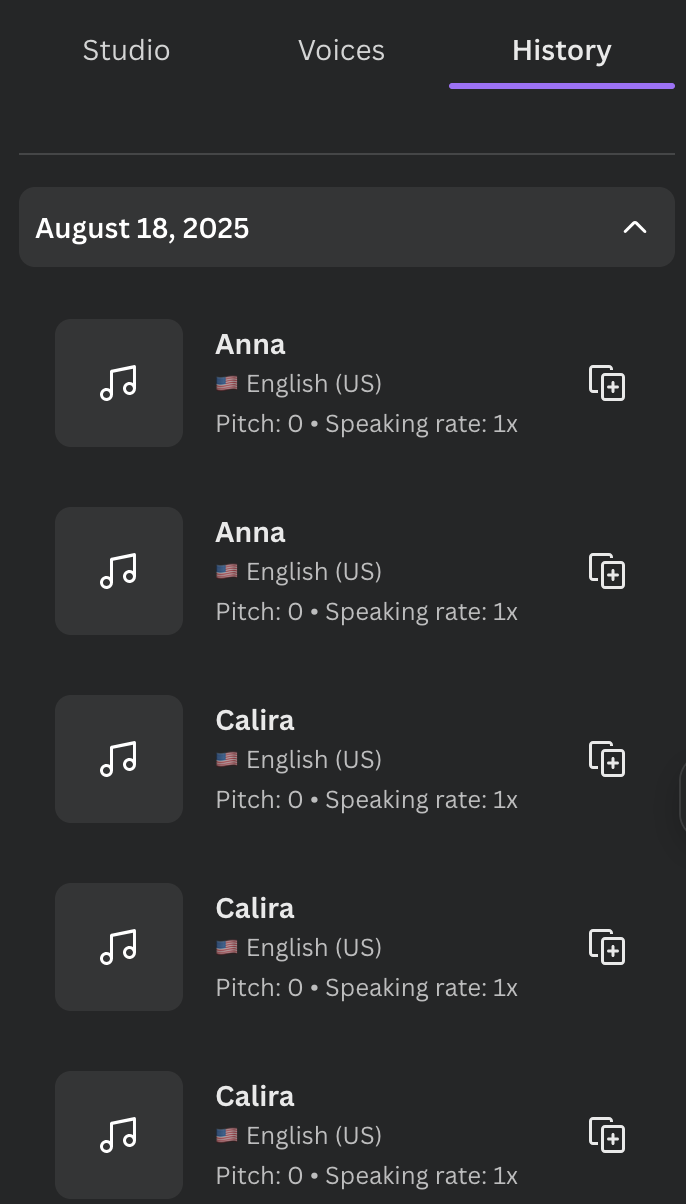Image resolution: width=686 pixels, height=1204 pixels.
Task: Click duplicate icon for third Calira entry
Action: pyautogui.click(x=607, y=1135)
